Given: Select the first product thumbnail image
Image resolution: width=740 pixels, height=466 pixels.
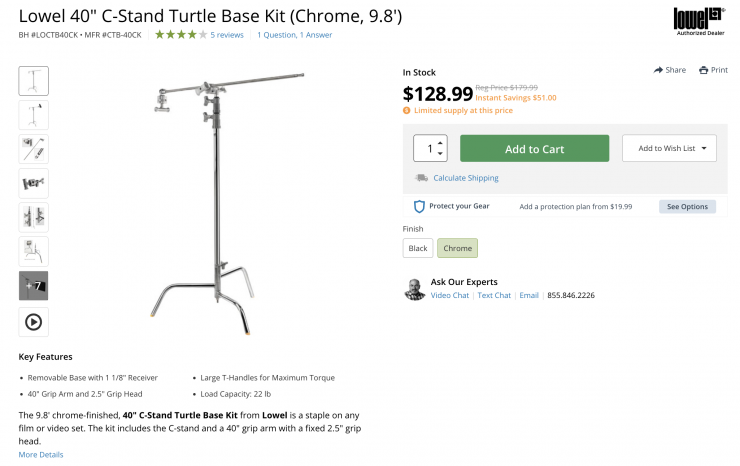Looking at the screenshot, I should point(33,81).
